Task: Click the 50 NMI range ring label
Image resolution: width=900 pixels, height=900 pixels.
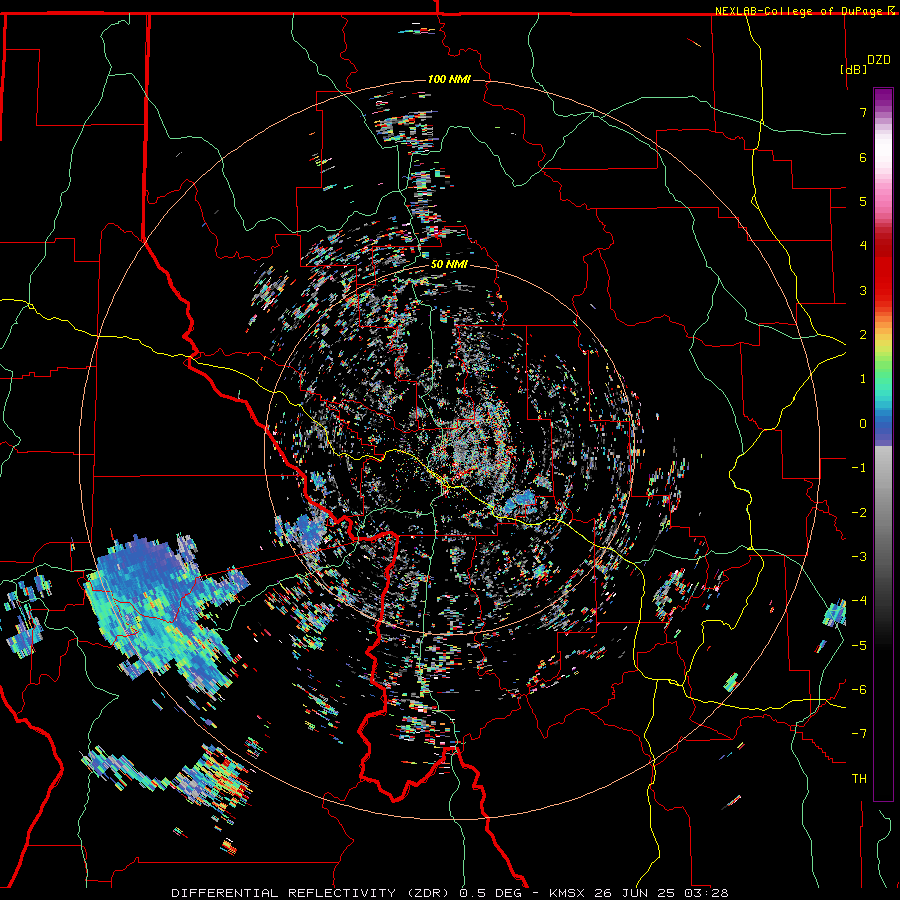Action: (449, 265)
